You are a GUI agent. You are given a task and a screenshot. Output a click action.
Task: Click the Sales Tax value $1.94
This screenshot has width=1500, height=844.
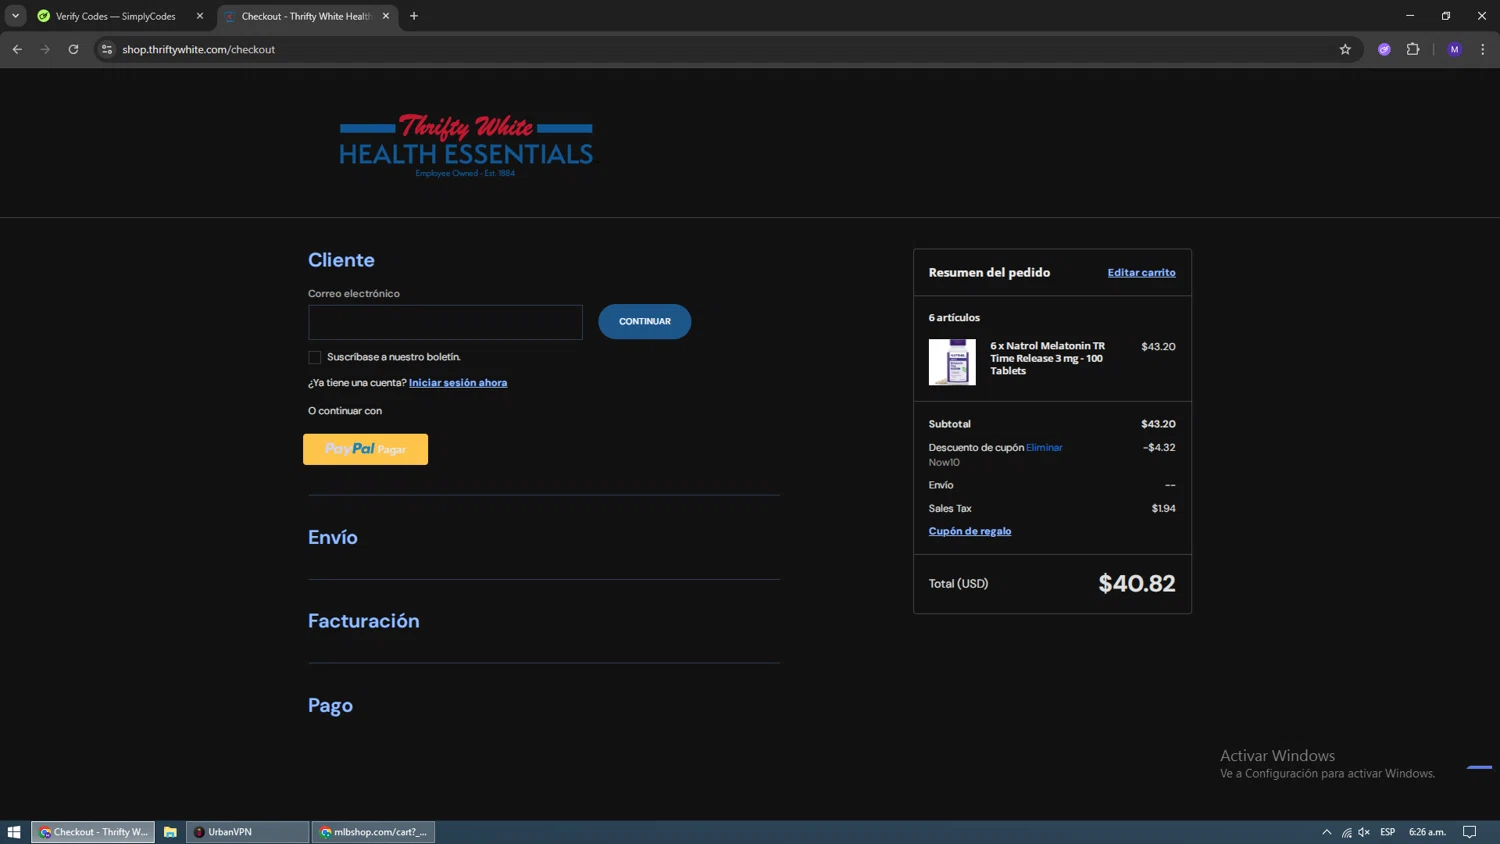pos(1163,508)
